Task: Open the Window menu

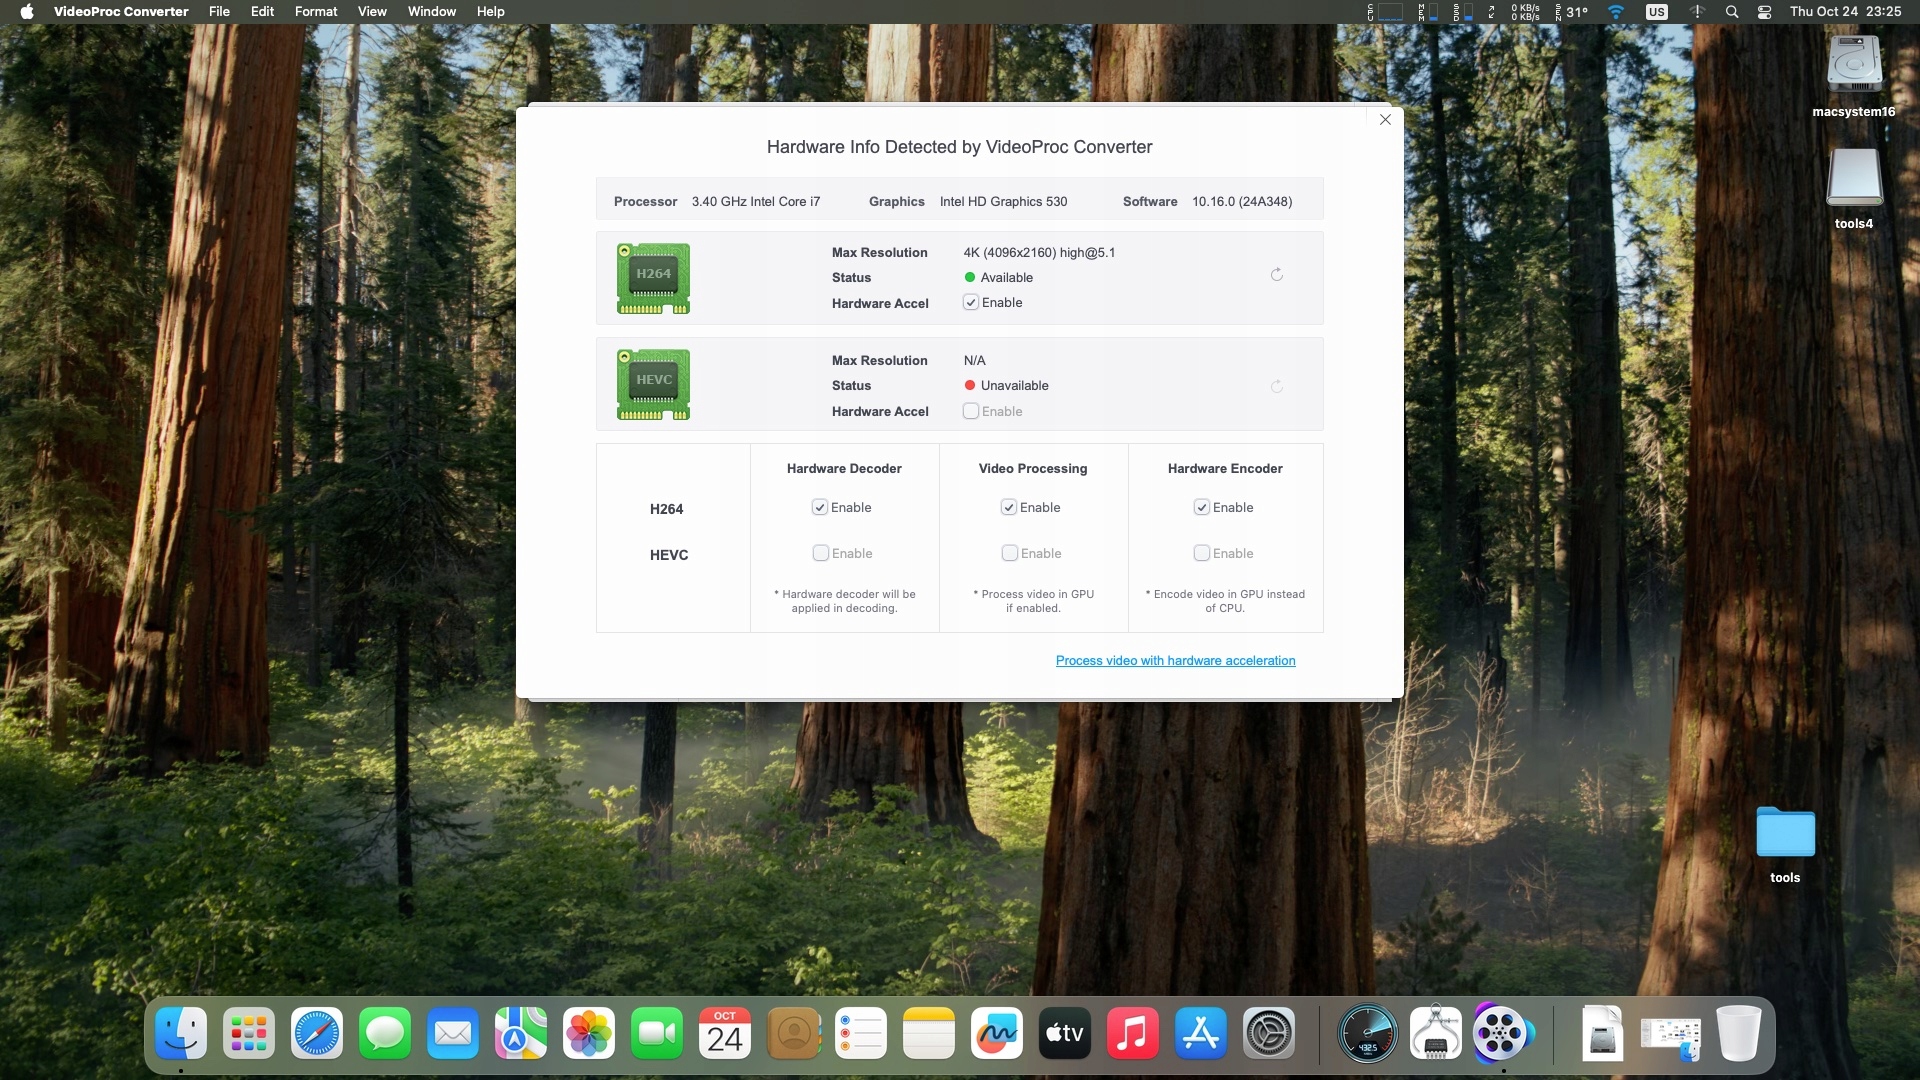Action: pos(431,12)
